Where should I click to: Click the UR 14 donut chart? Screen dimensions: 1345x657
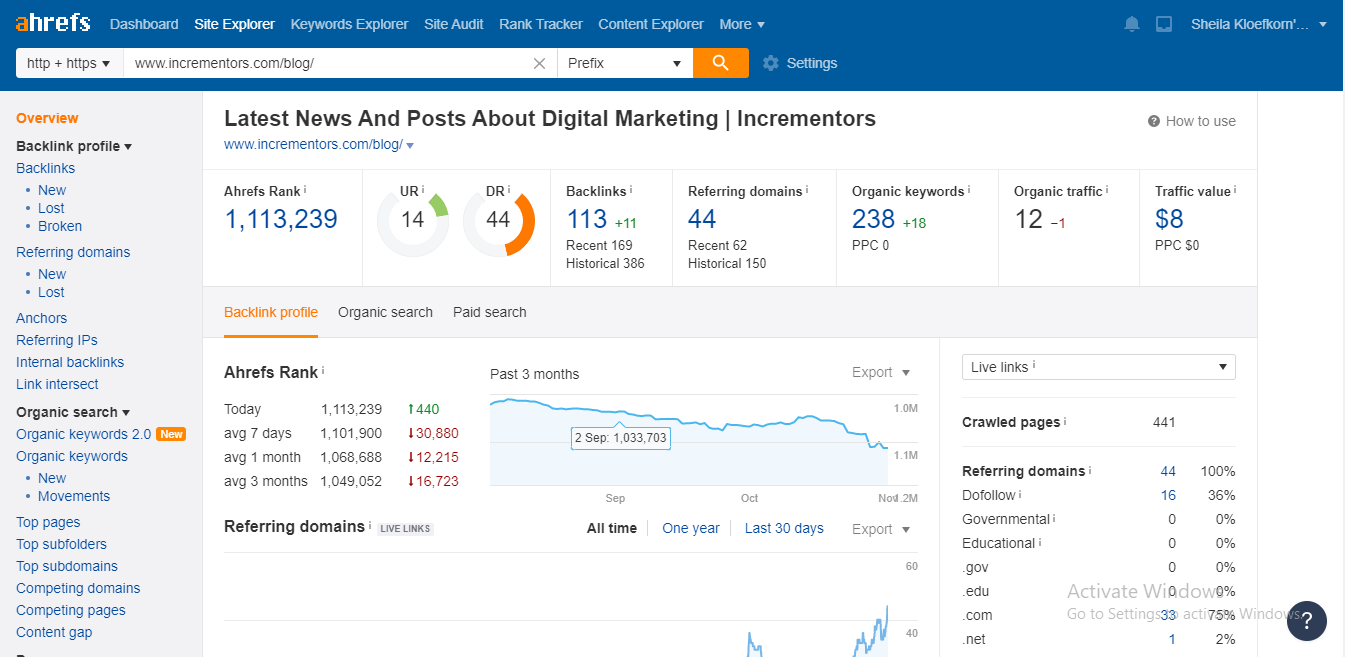pyautogui.click(x=413, y=220)
